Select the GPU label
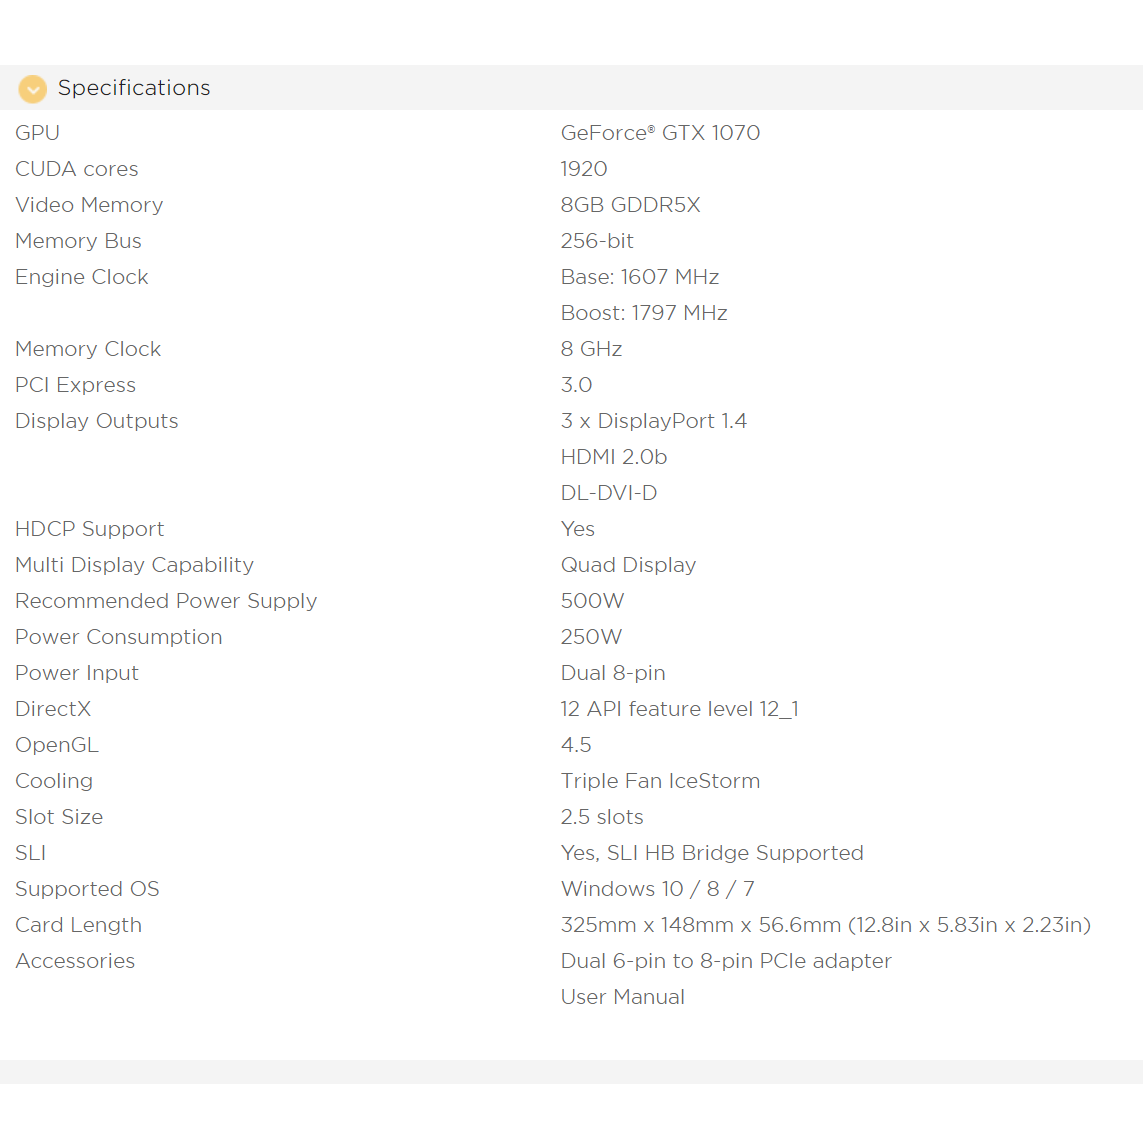Viewport: 1143px width, 1143px height. click(x=37, y=133)
